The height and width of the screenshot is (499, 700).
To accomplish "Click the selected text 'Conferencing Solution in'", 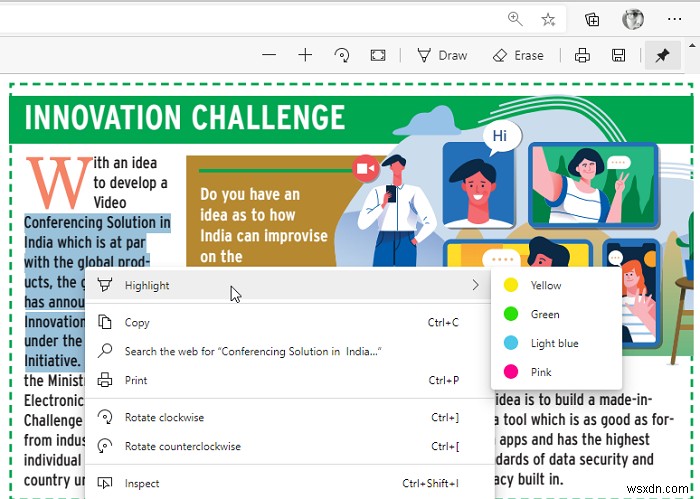I will (x=97, y=222).
